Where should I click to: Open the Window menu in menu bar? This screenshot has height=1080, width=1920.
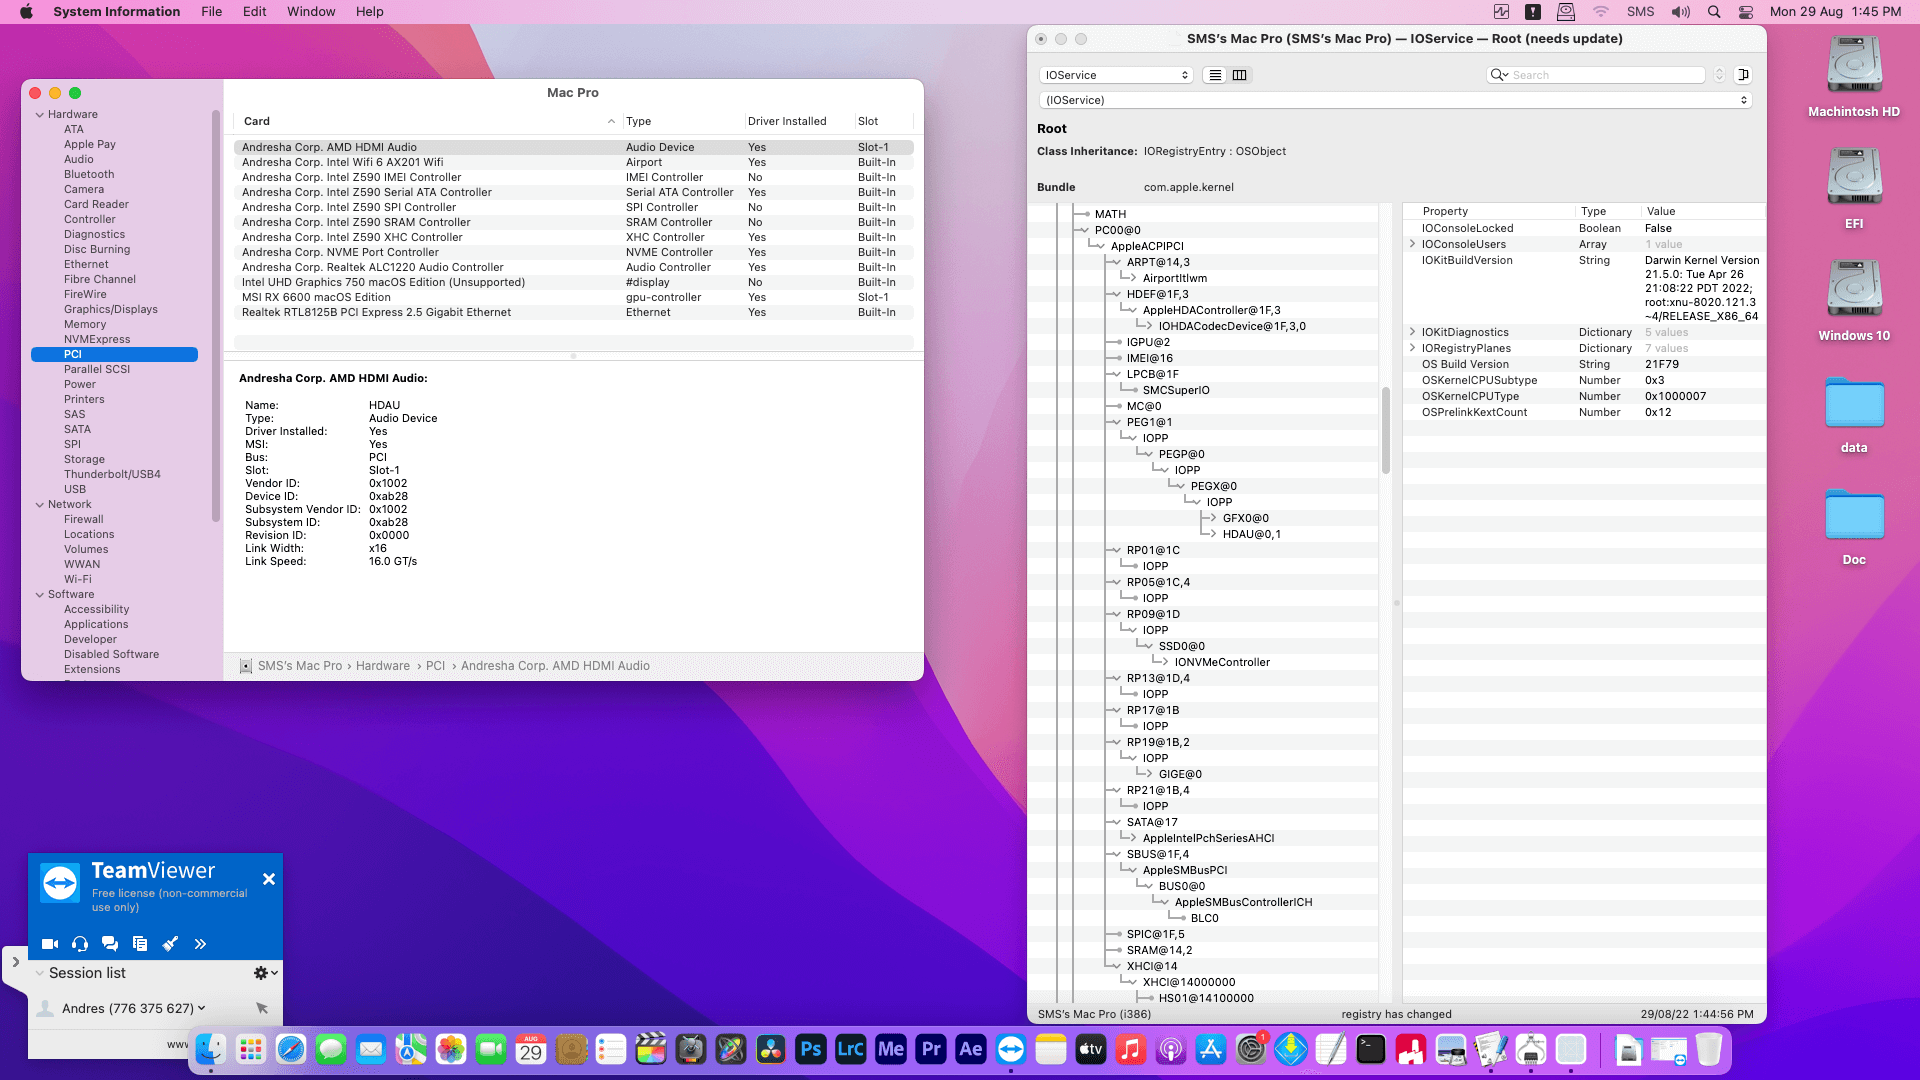tap(311, 12)
